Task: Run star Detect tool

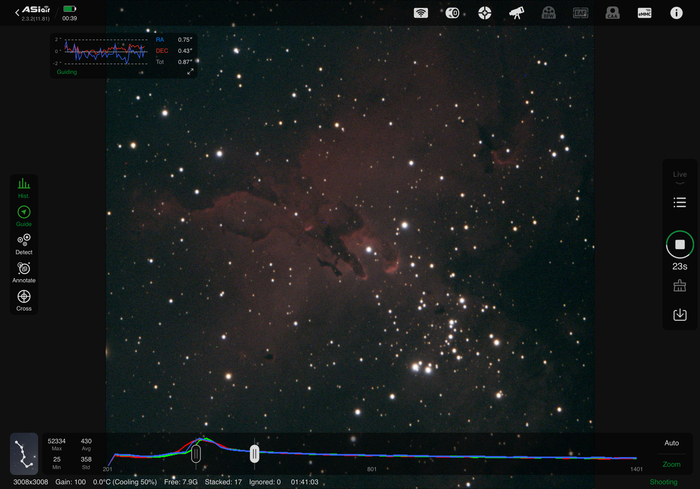Action: click(24, 244)
